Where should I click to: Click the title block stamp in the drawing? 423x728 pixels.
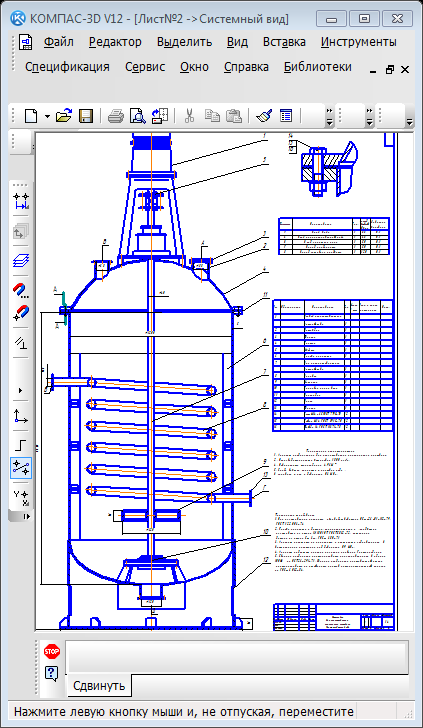click(334, 617)
